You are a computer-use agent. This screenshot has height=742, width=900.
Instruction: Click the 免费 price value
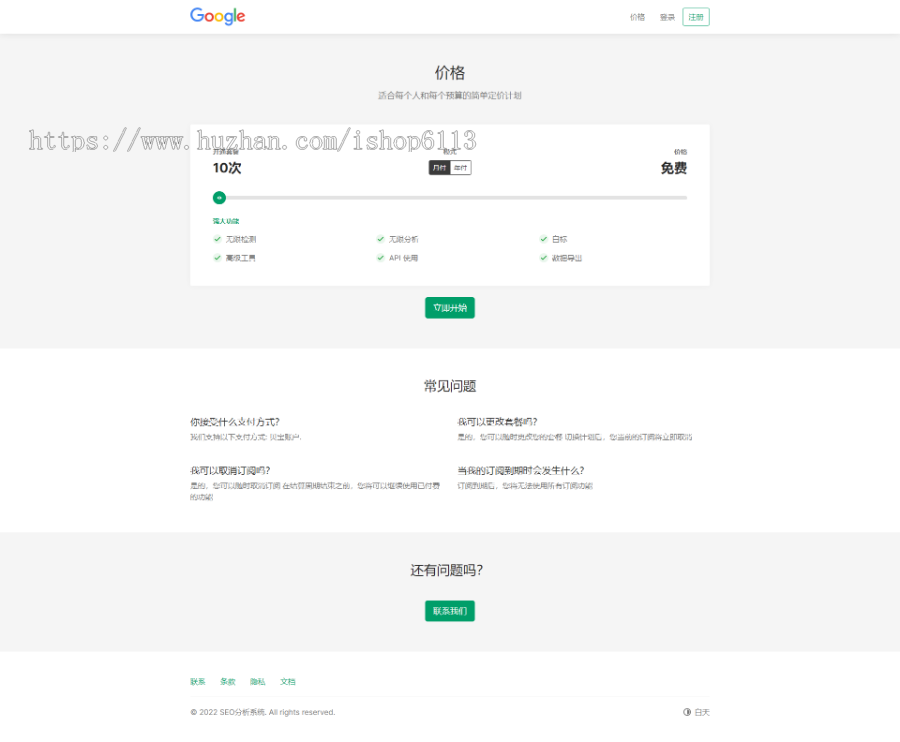[x=674, y=168]
